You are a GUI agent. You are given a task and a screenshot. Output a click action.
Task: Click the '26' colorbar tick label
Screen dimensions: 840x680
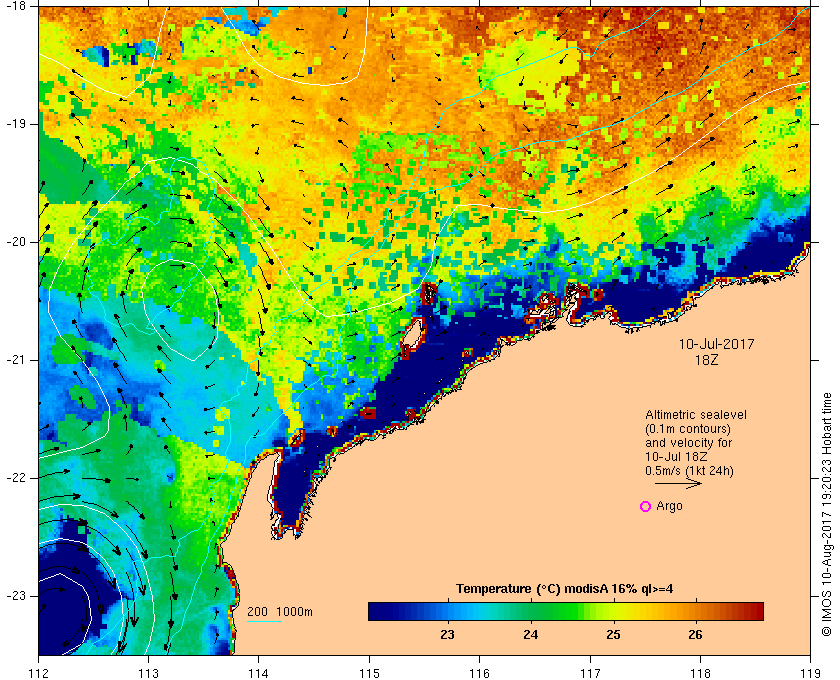click(x=695, y=635)
